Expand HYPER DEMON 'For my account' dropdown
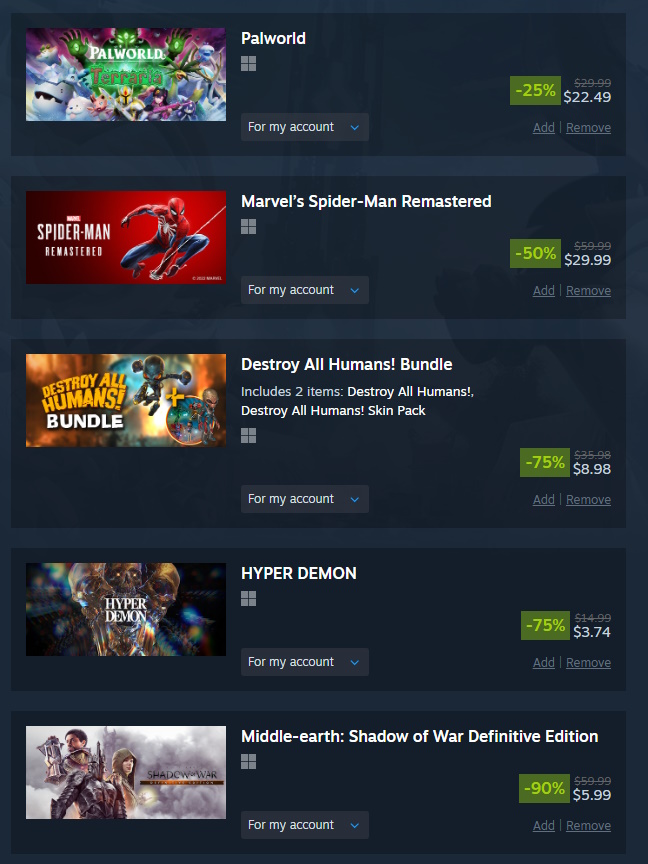 (x=305, y=662)
